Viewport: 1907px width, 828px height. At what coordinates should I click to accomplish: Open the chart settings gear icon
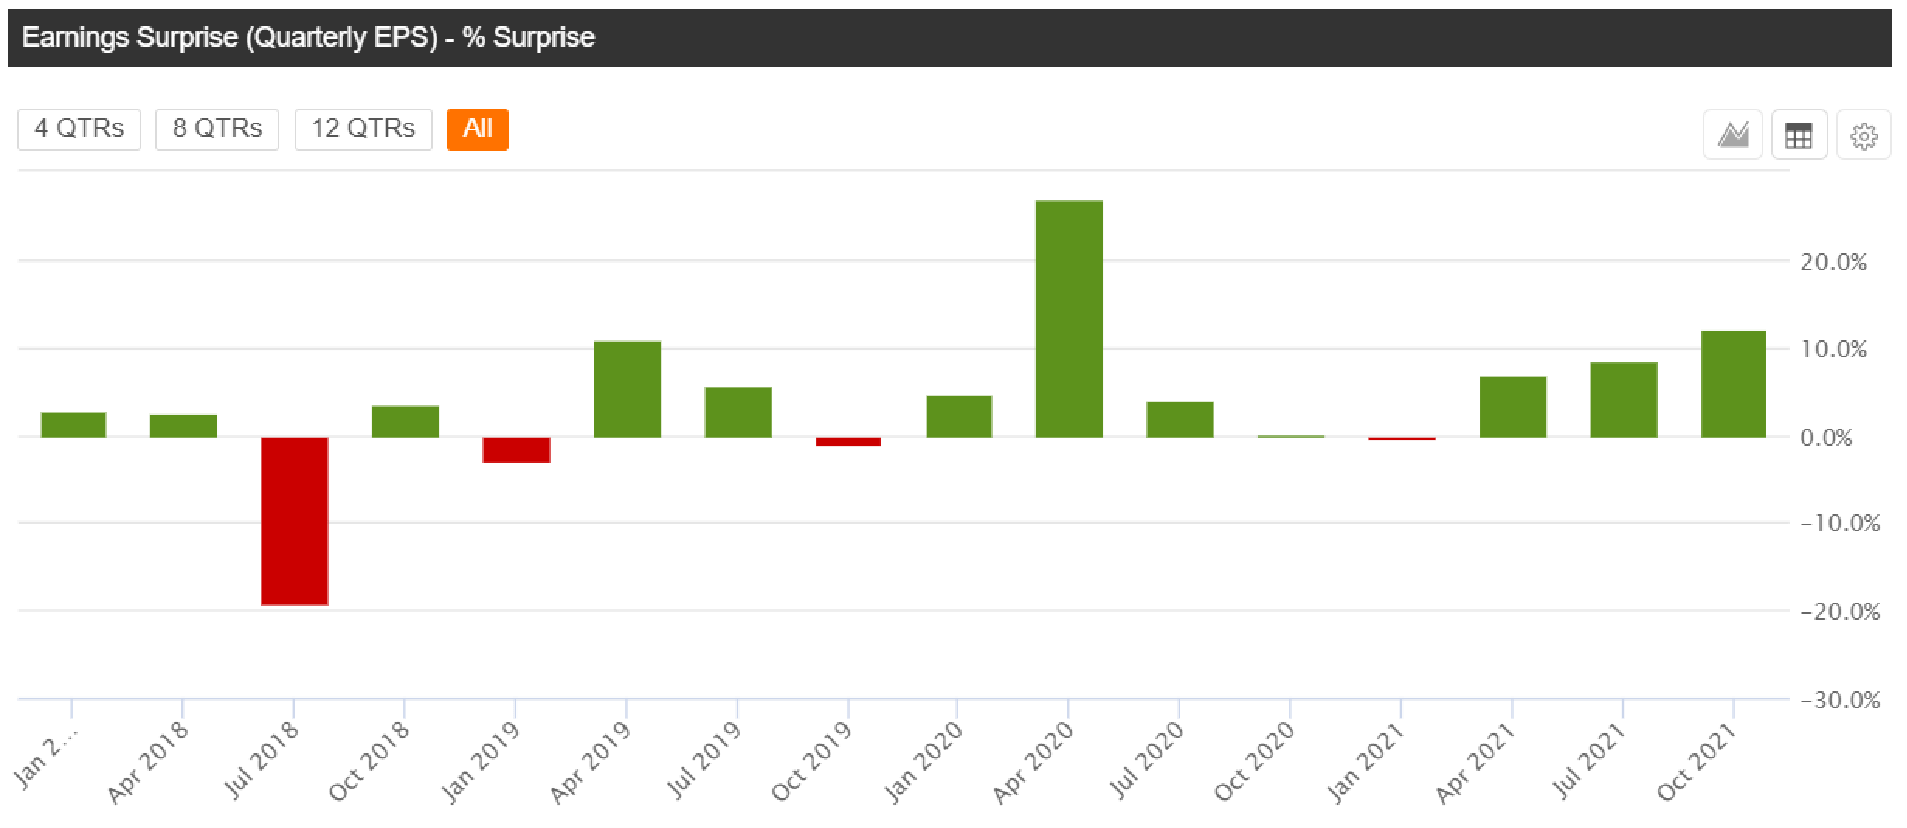pyautogui.click(x=1863, y=133)
